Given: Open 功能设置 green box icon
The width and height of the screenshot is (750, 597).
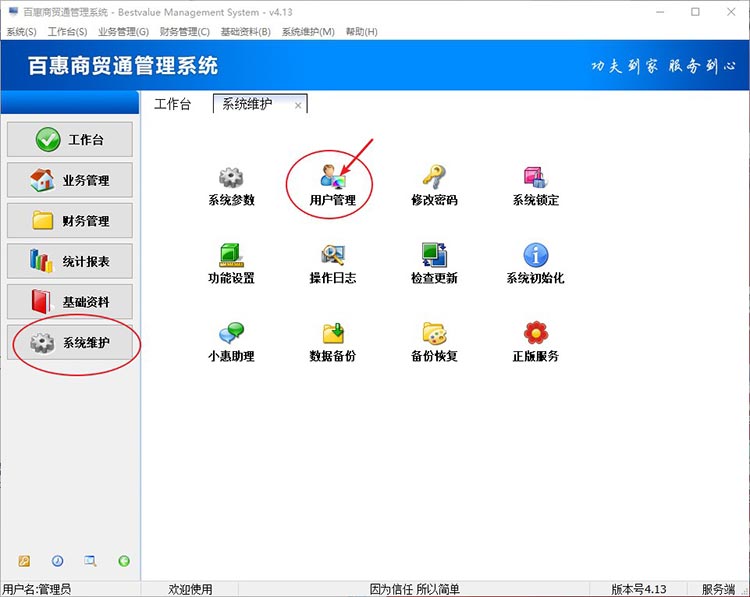Looking at the screenshot, I should pos(232,255).
